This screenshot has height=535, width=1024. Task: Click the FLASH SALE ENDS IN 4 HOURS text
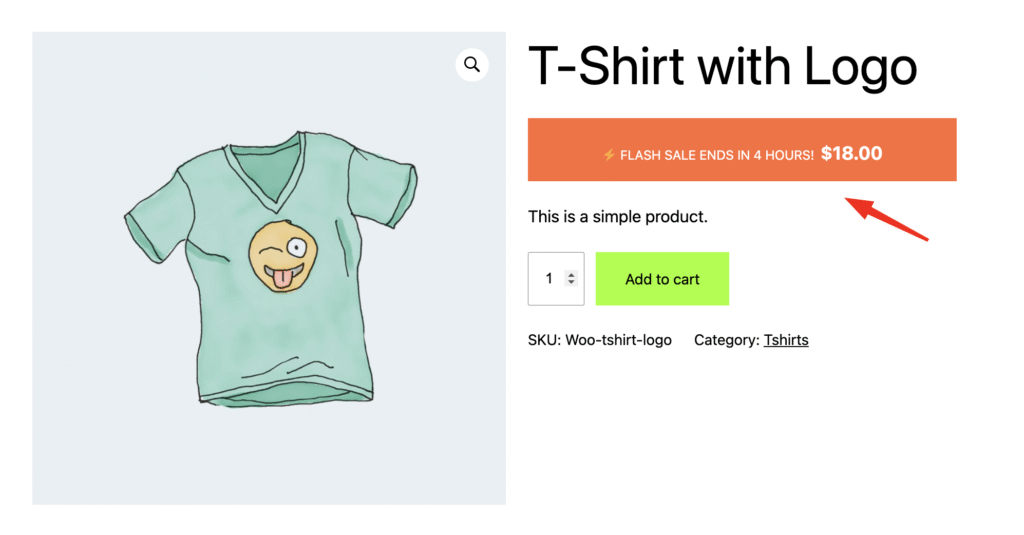pyautogui.click(x=717, y=155)
